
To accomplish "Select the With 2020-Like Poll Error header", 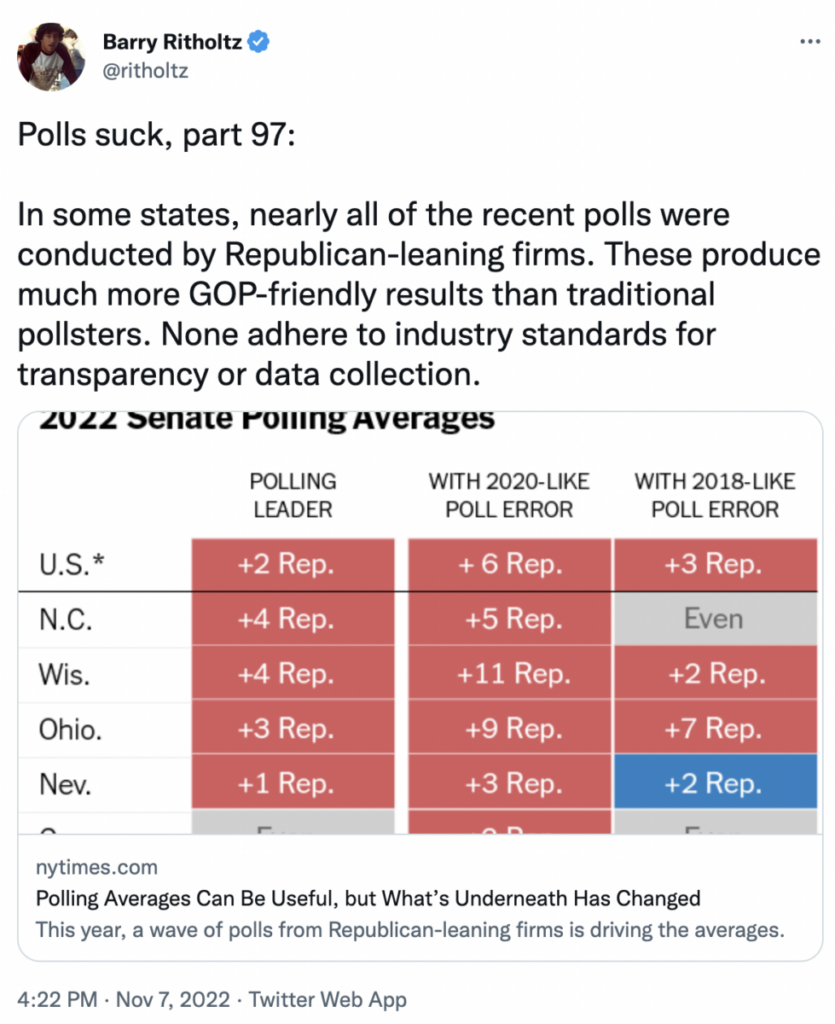I will 509,495.
